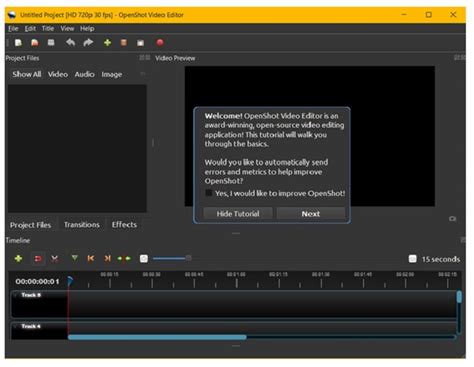474x367 pixels.
Task: Export video with the red circle icon
Action: [x=160, y=42]
